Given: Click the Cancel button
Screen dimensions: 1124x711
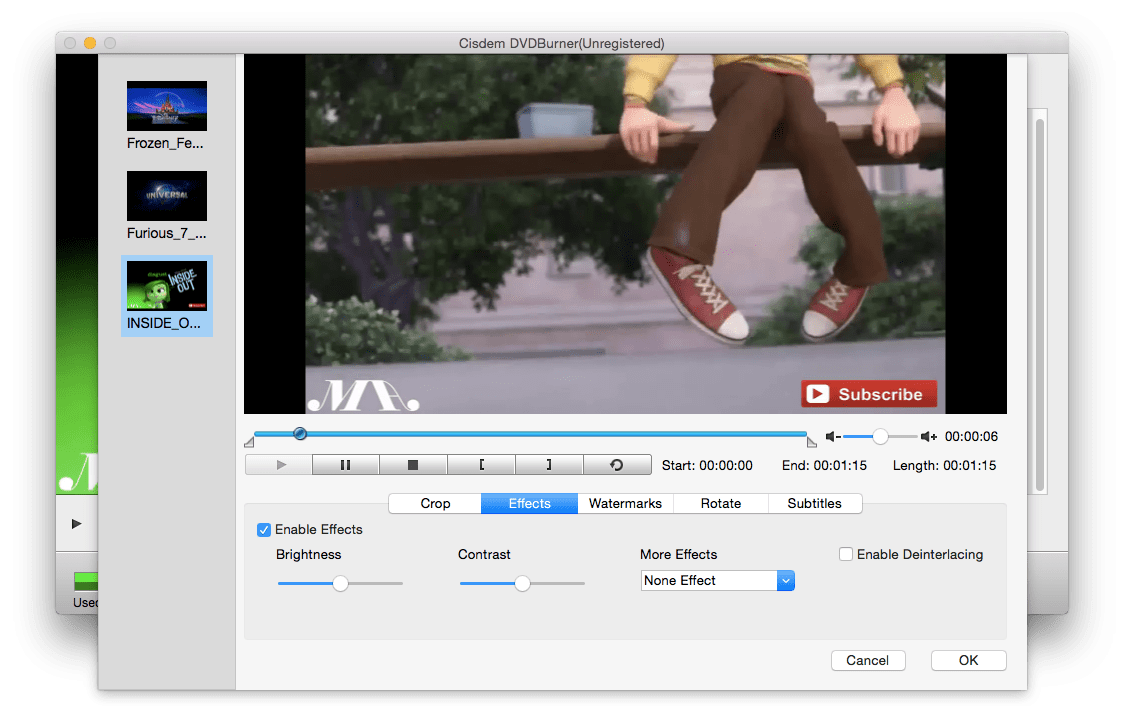Looking at the screenshot, I should pyautogui.click(x=868, y=660).
